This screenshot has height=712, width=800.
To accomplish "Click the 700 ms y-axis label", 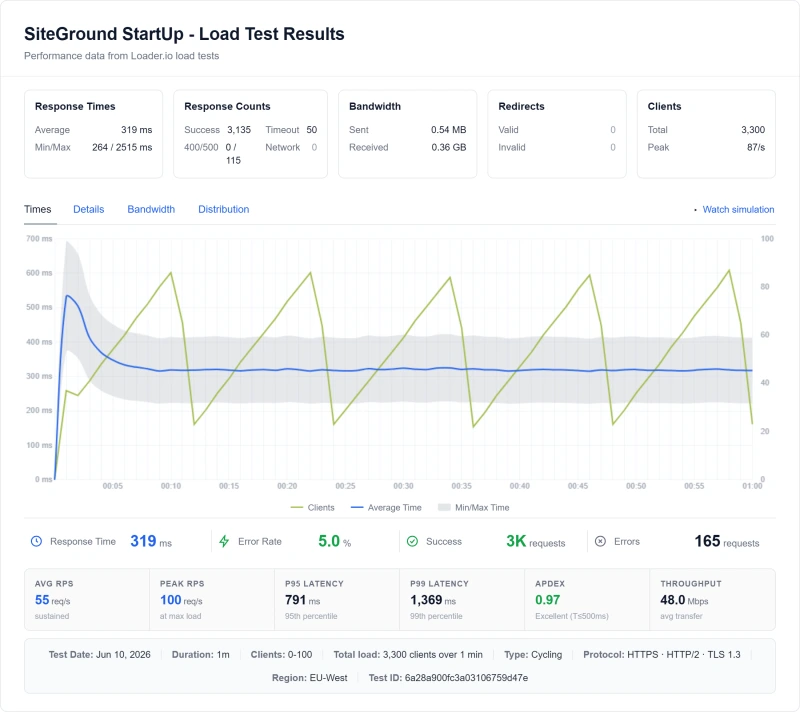I will pyautogui.click(x=39, y=239).
